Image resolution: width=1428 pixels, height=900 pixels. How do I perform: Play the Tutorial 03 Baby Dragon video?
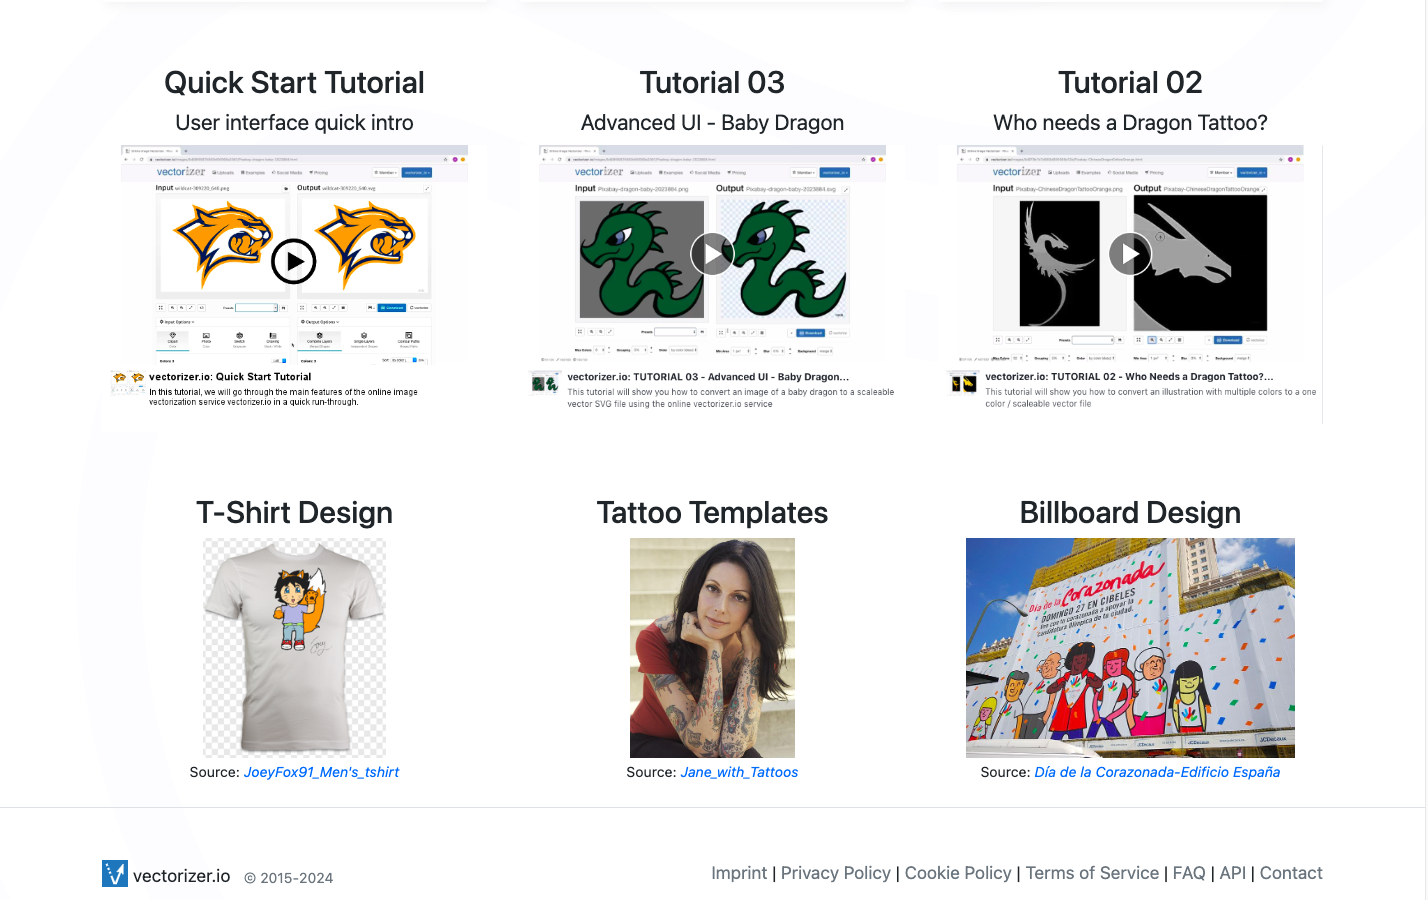tap(712, 254)
